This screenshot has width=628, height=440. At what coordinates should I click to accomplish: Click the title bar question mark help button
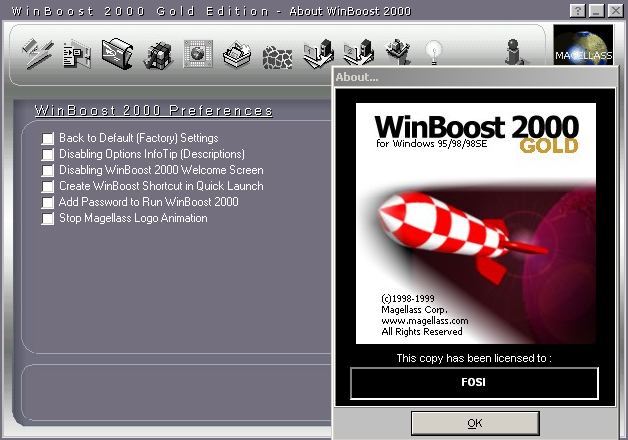pos(578,10)
